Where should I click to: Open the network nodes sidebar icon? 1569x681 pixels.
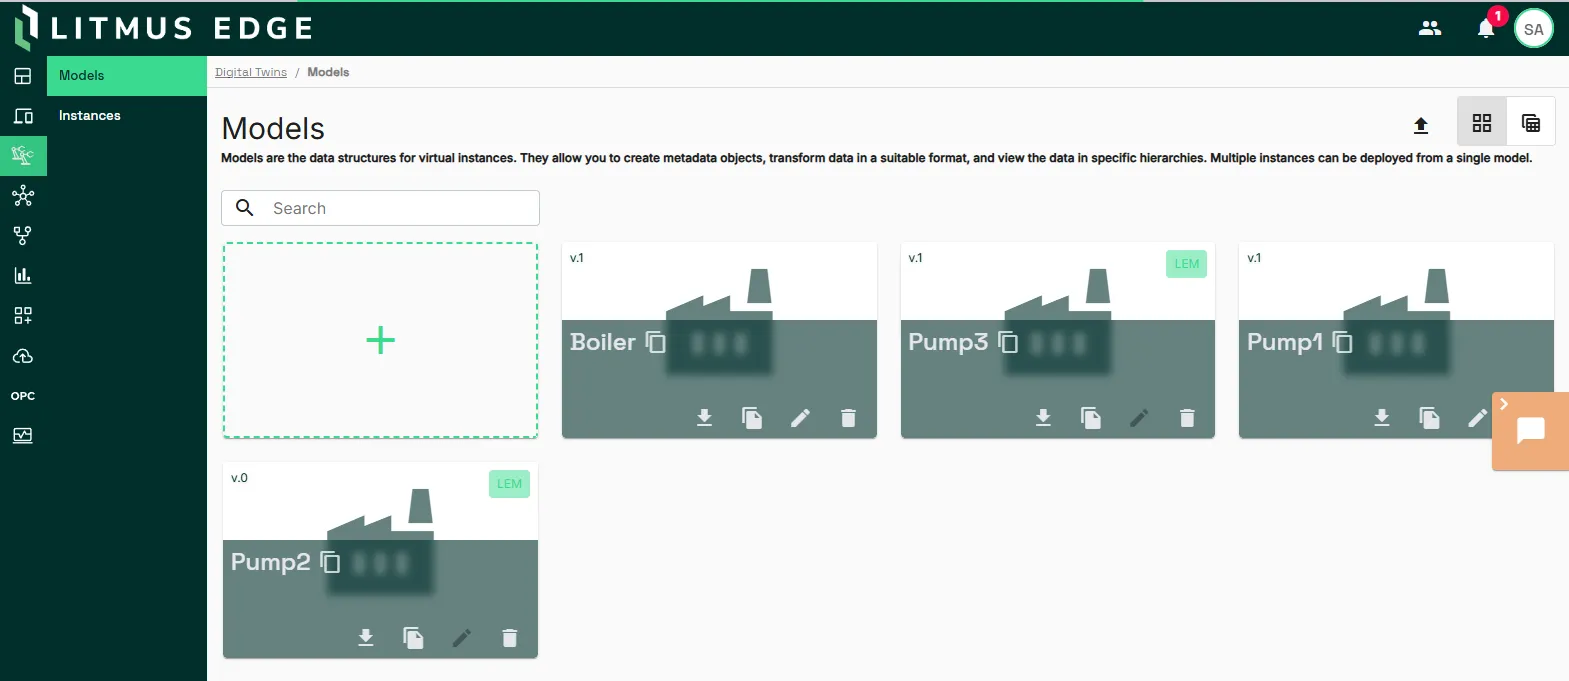click(23, 196)
